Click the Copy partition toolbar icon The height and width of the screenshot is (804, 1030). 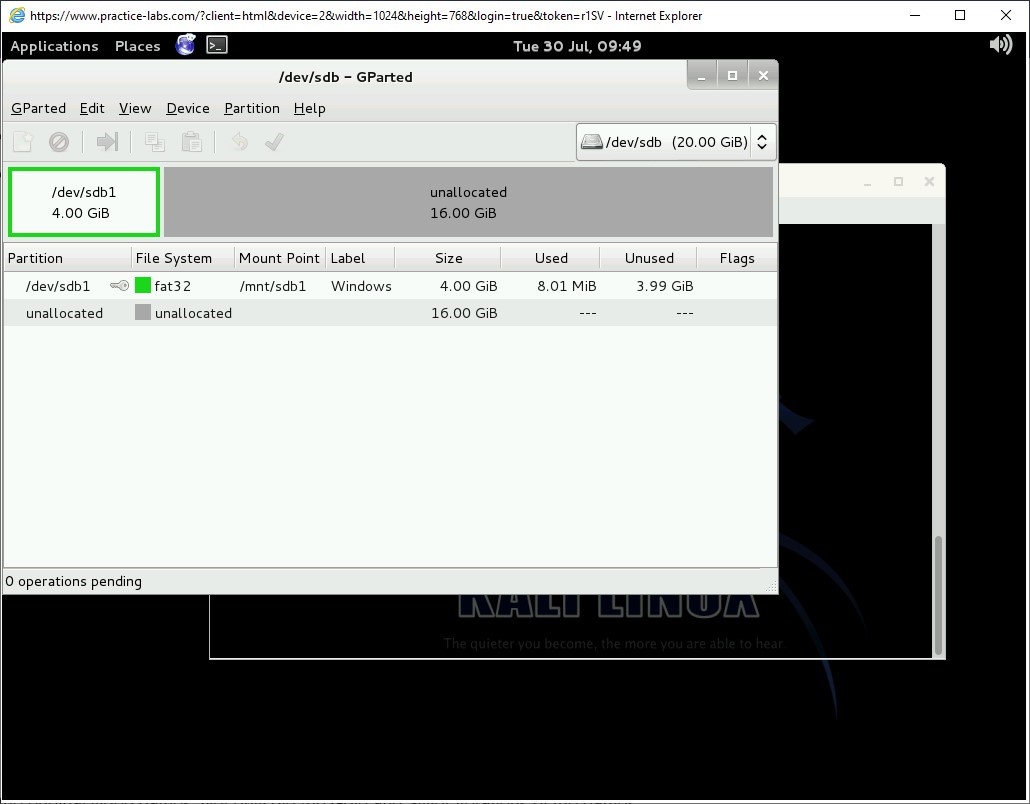[x=154, y=142]
